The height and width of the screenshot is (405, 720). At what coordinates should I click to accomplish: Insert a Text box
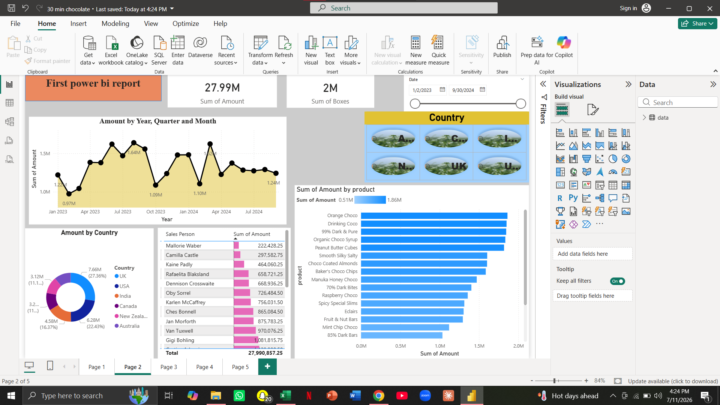(x=330, y=51)
